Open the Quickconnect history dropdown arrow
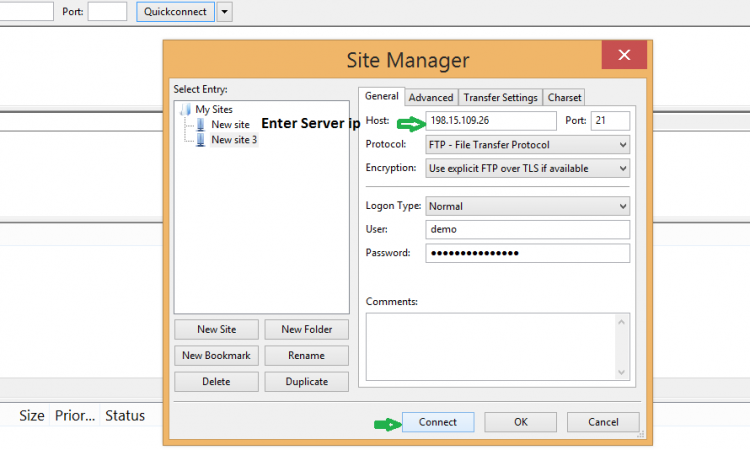750x450 pixels. click(x=224, y=11)
